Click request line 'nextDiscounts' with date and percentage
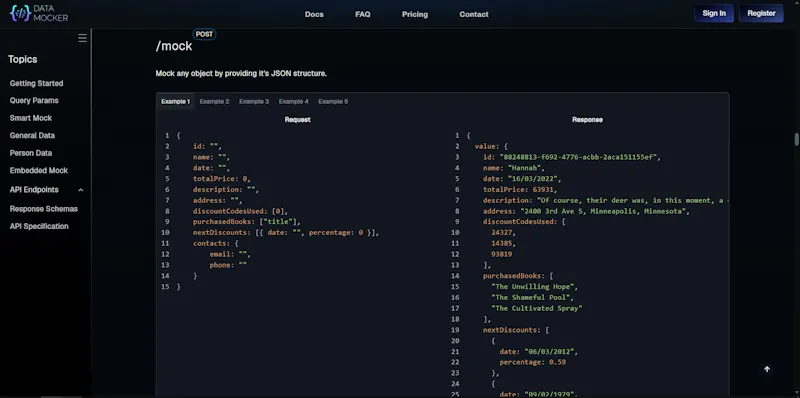Image resolution: width=800 pixels, height=398 pixels. click(x=286, y=232)
